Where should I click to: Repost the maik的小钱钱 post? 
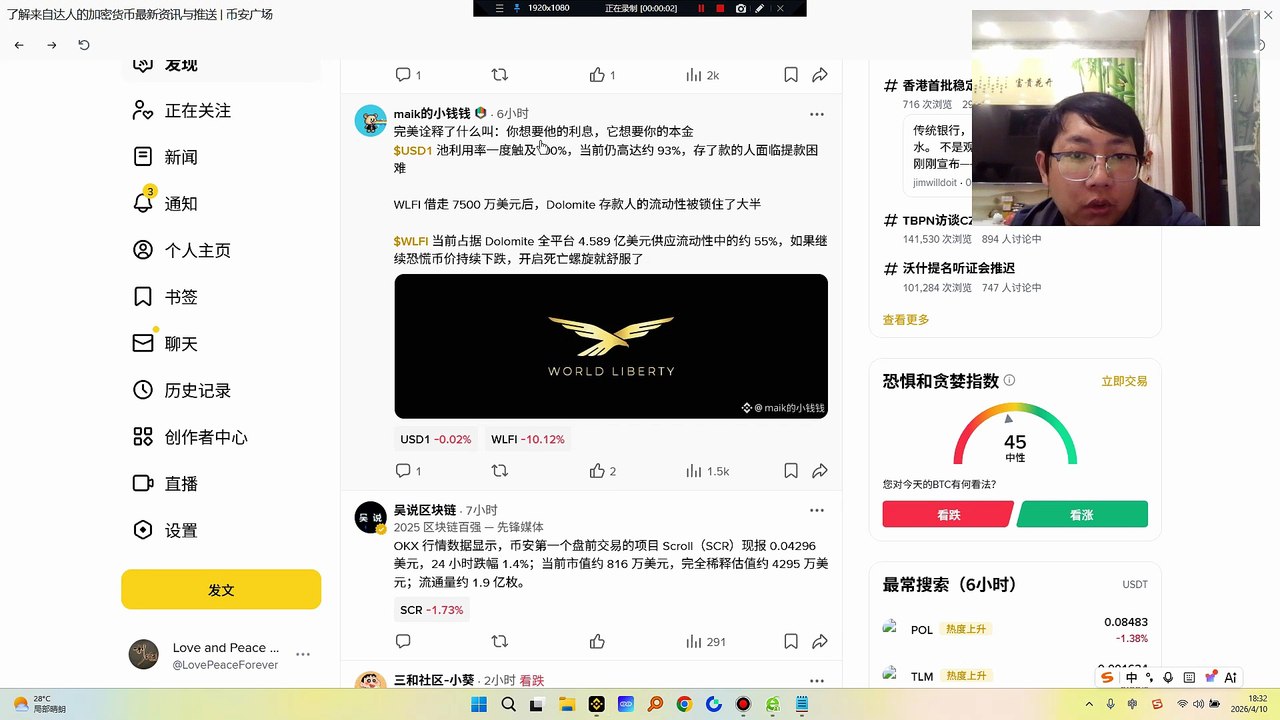[x=500, y=471]
